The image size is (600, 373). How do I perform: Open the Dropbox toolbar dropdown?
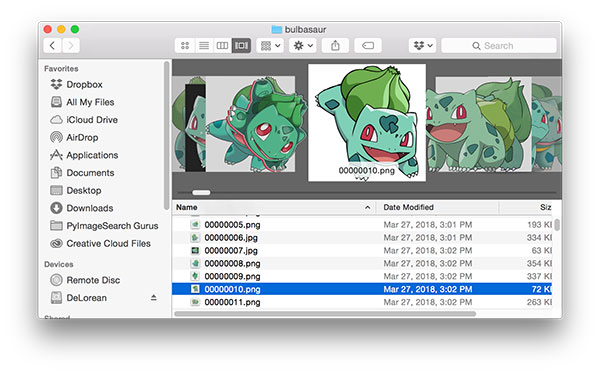click(x=422, y=46)
